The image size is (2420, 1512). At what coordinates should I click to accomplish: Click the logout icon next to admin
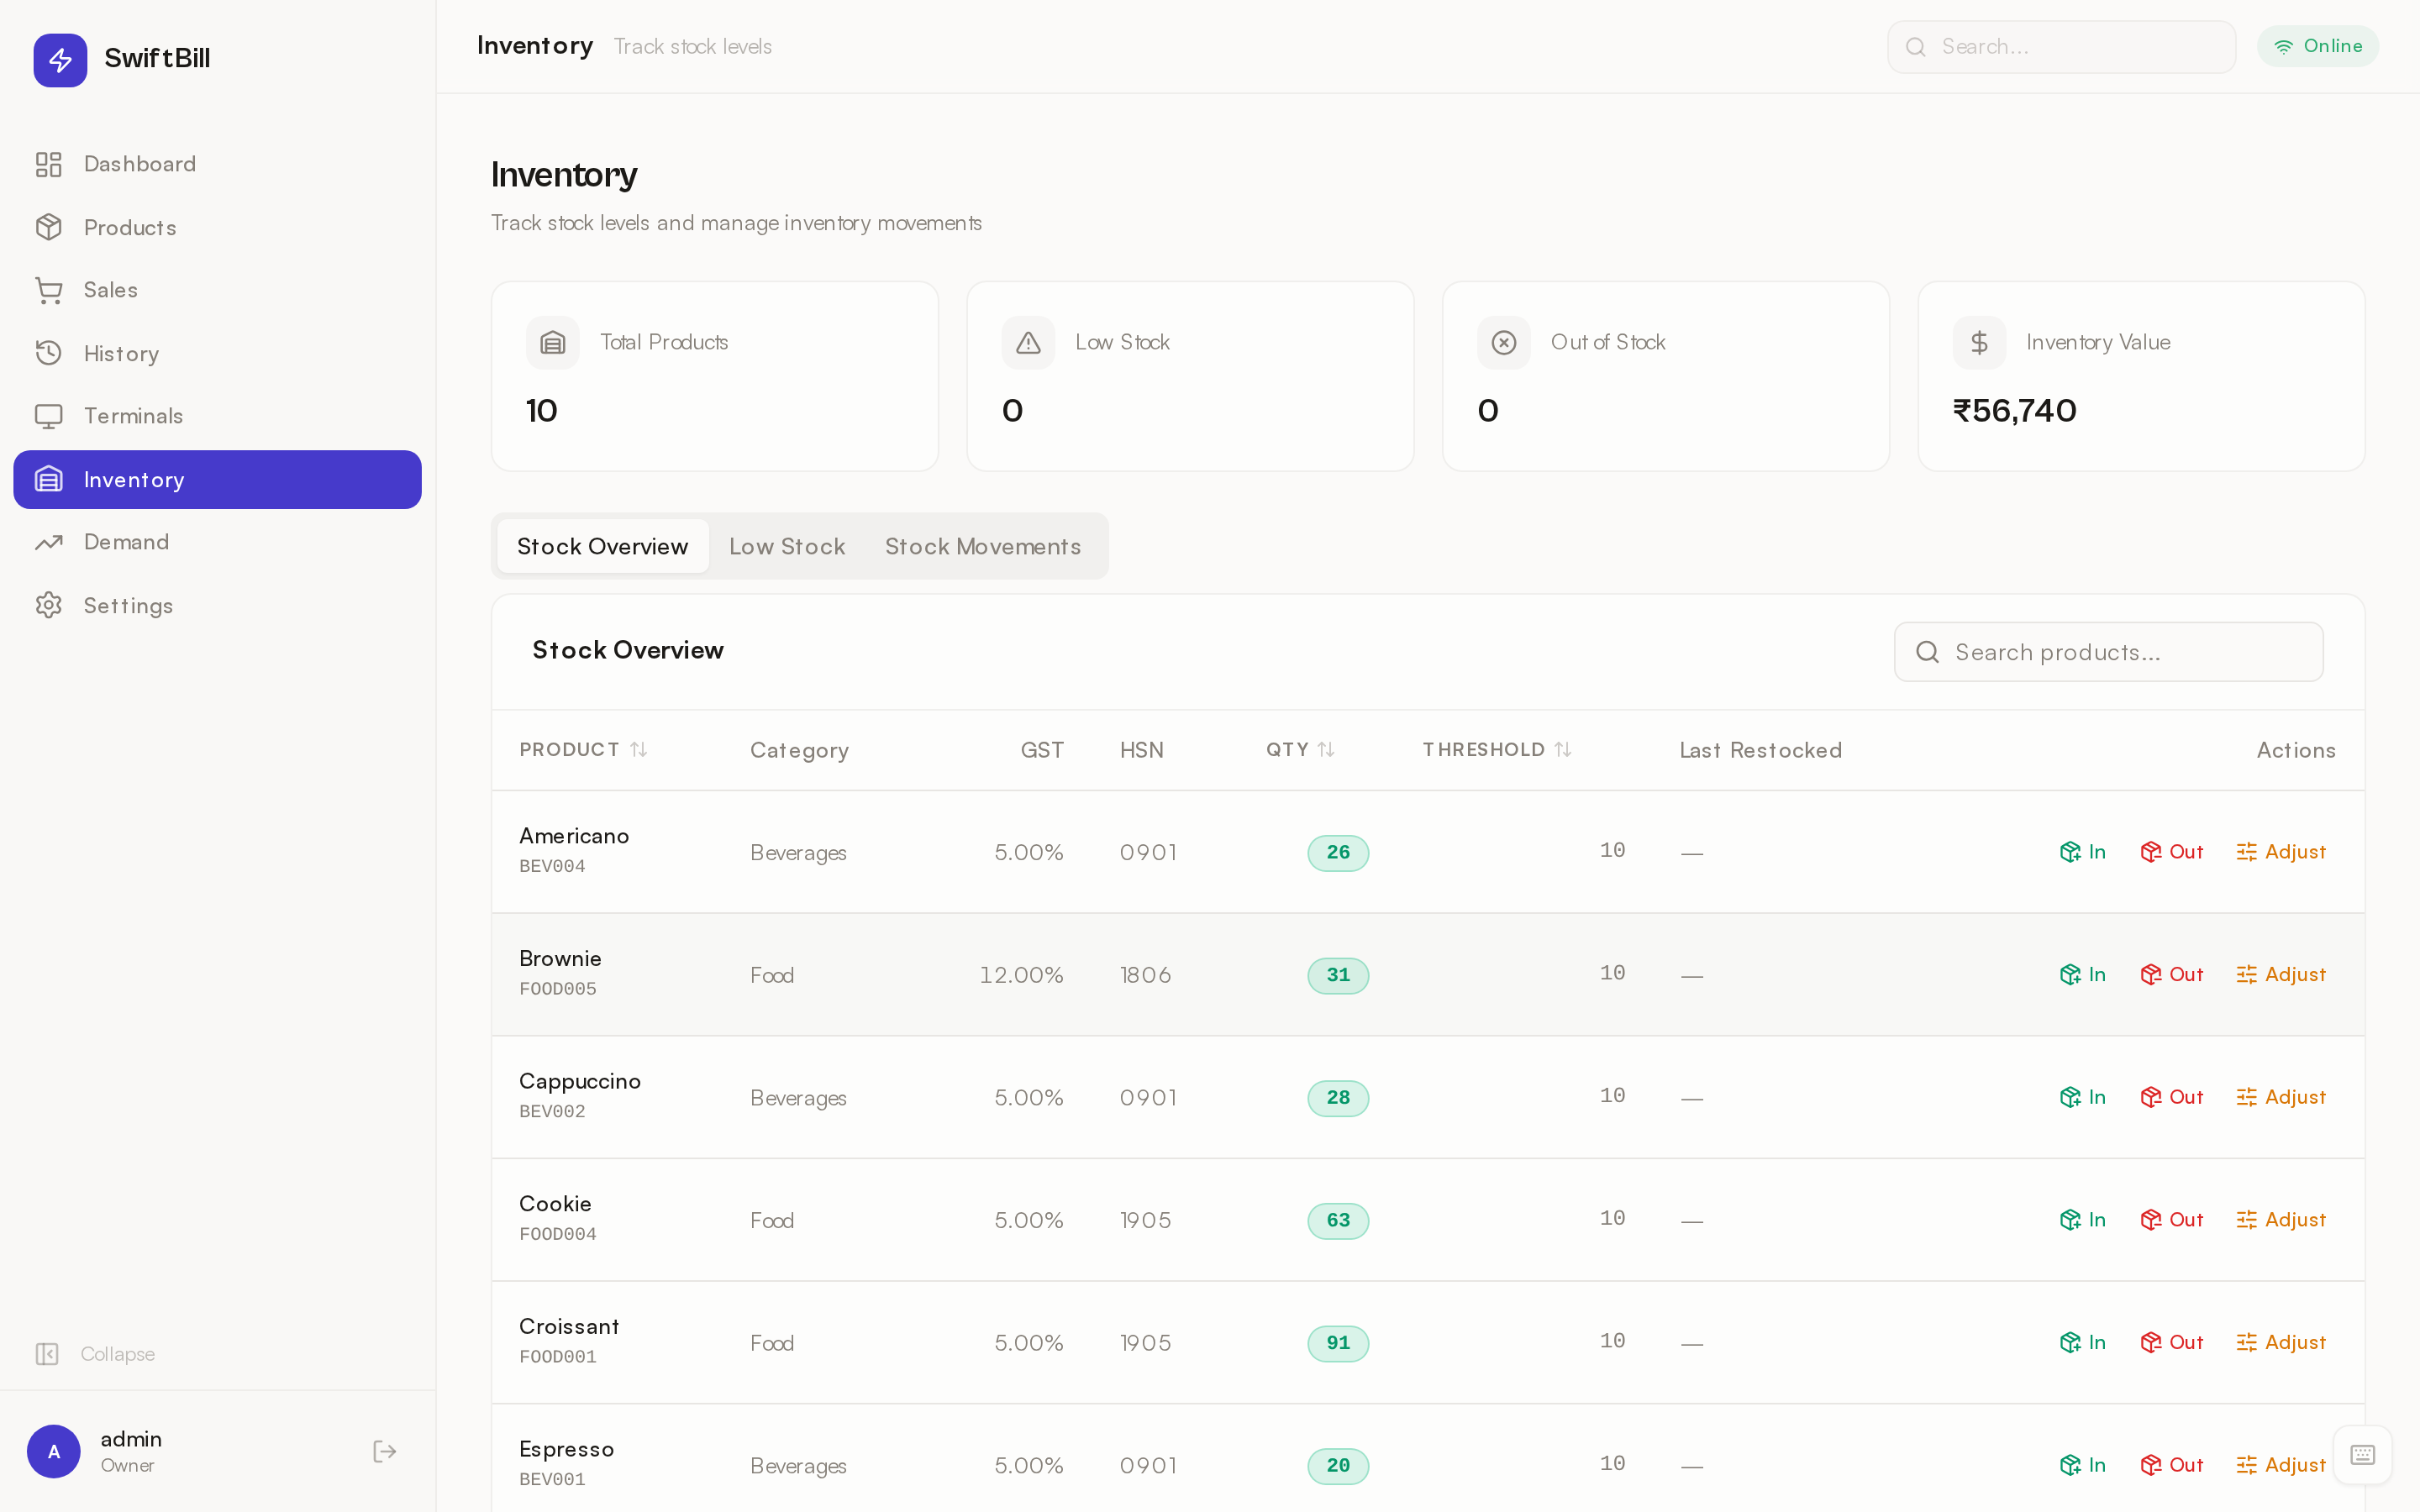tap(385, 1451)
